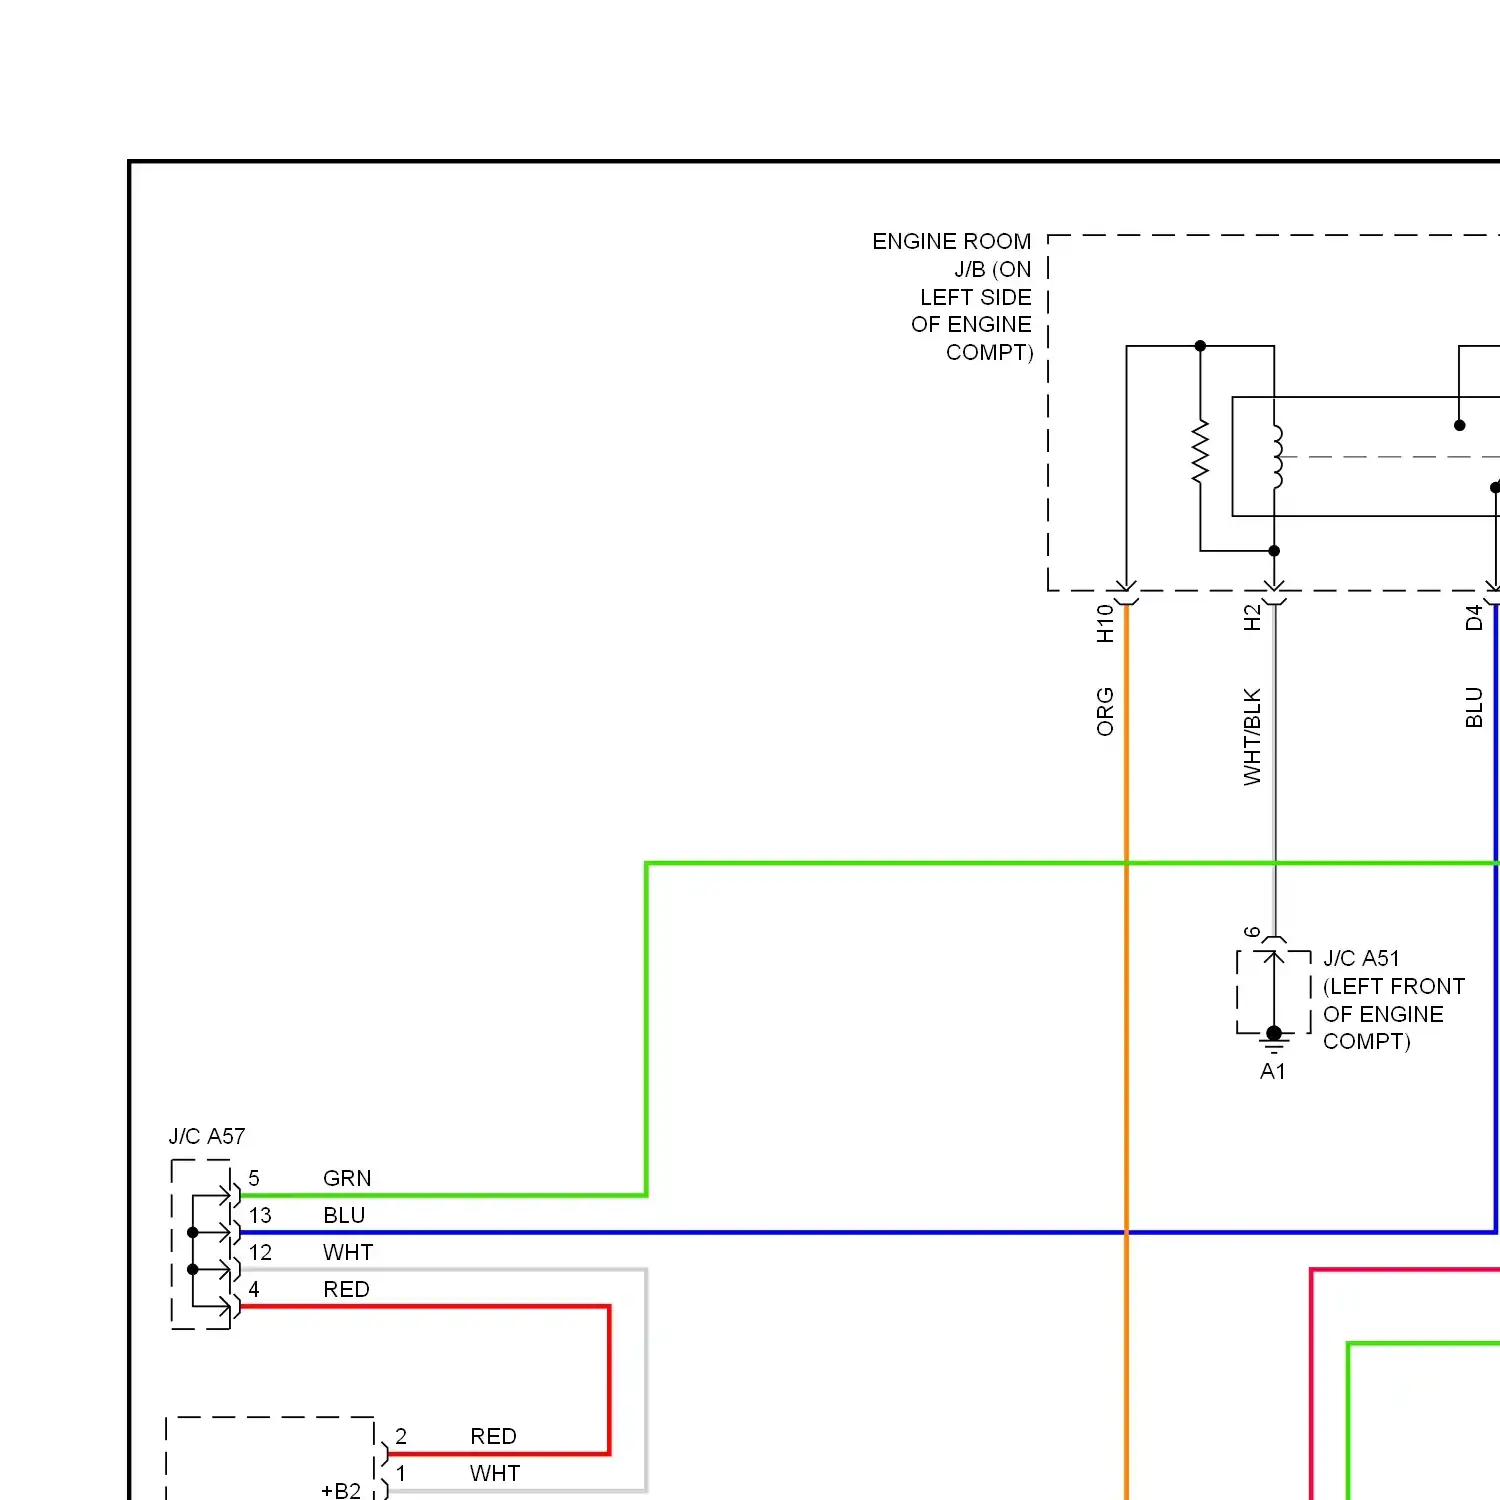Click the D4 connector label
The height and width of the screenshot is (1500, 1500).
tap(1473, 618)
